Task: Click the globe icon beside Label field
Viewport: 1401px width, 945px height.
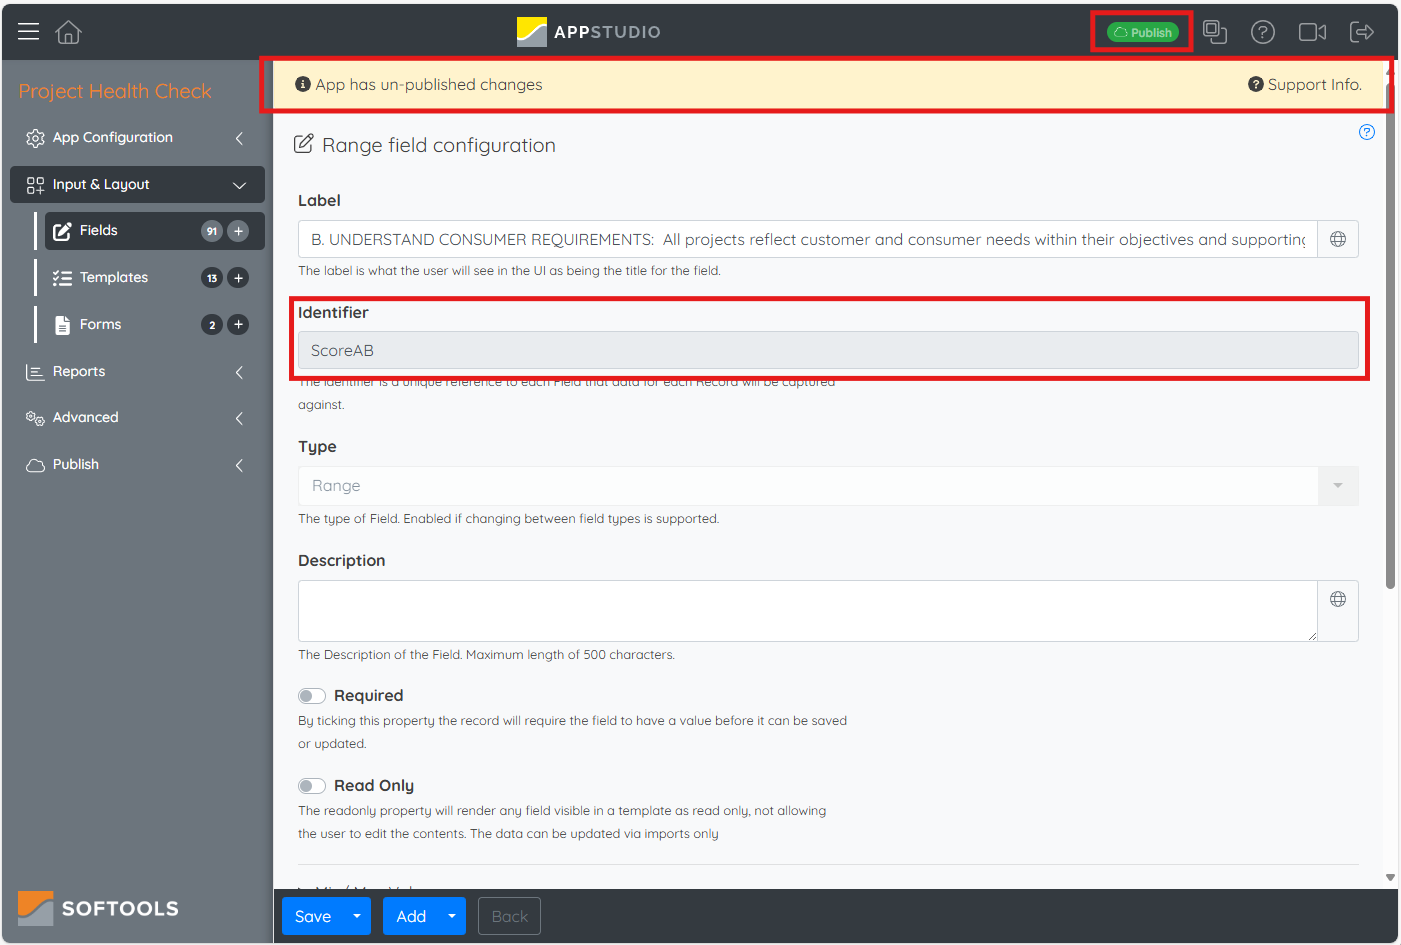Action: (x=1338, y=239)
